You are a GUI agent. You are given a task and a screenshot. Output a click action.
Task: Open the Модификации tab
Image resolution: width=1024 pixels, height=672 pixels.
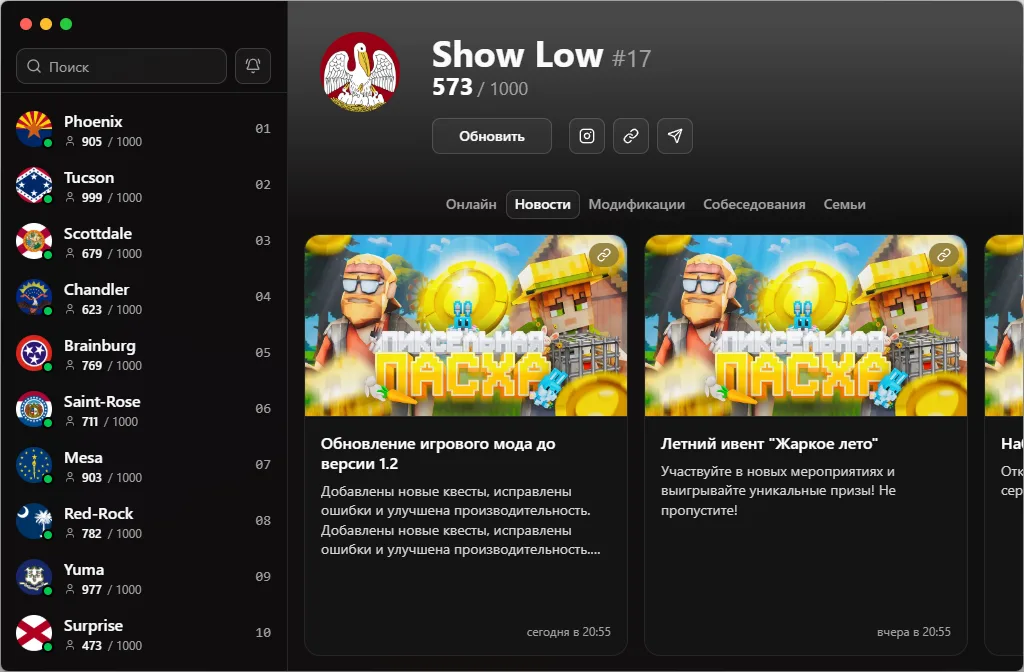(x=636, y=204)
